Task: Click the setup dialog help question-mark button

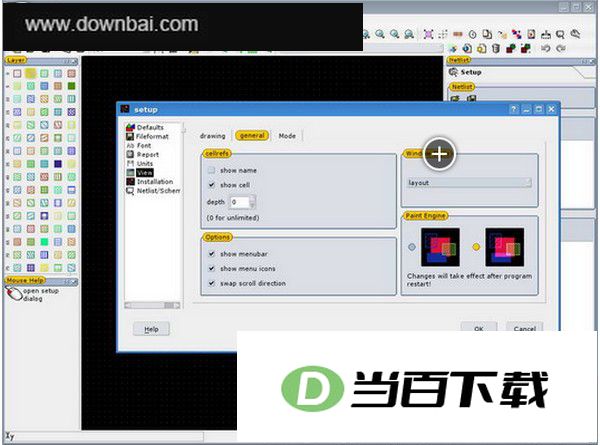Action: click(x=513, y=109)
